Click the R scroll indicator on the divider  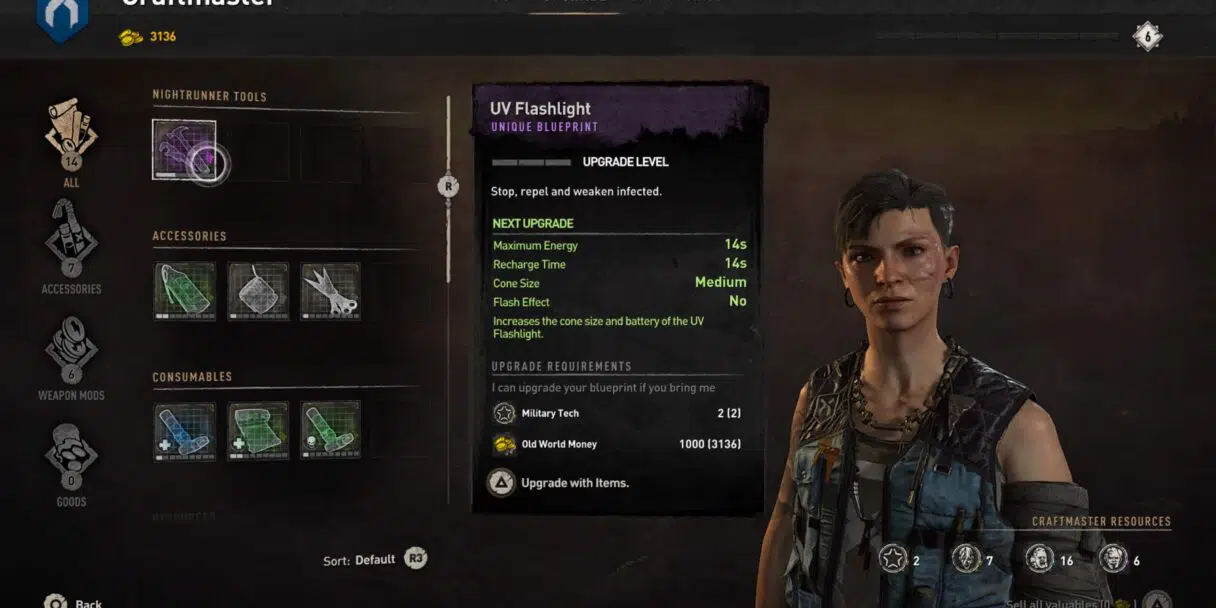[x=448, y=186]
